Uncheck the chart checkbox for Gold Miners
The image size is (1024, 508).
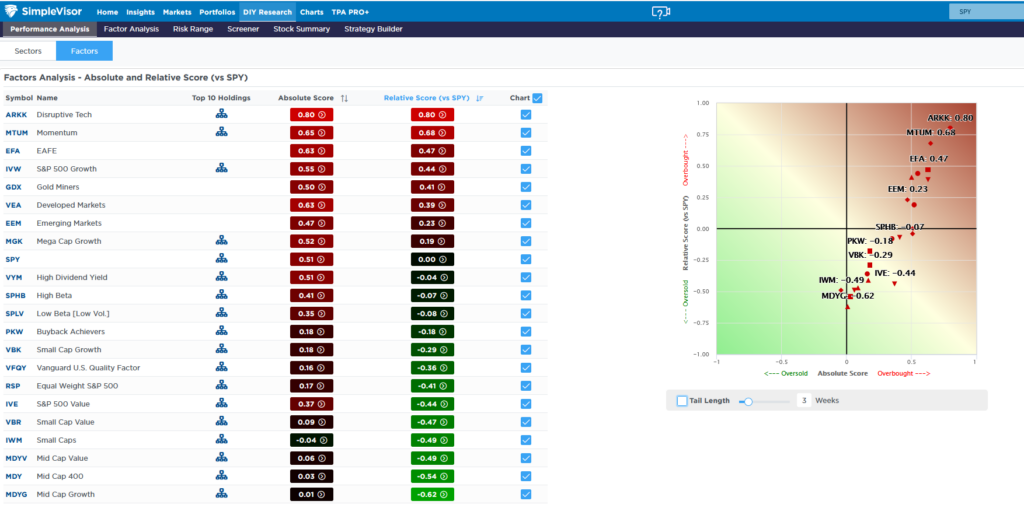[525, 187]
